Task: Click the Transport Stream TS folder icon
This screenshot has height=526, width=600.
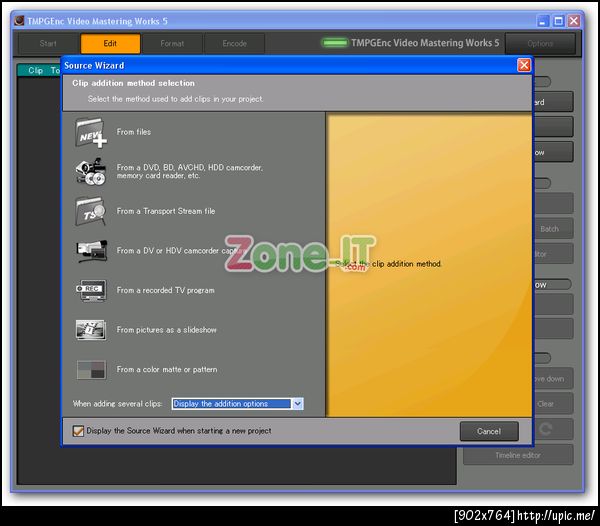Action: tap(91, 211)
